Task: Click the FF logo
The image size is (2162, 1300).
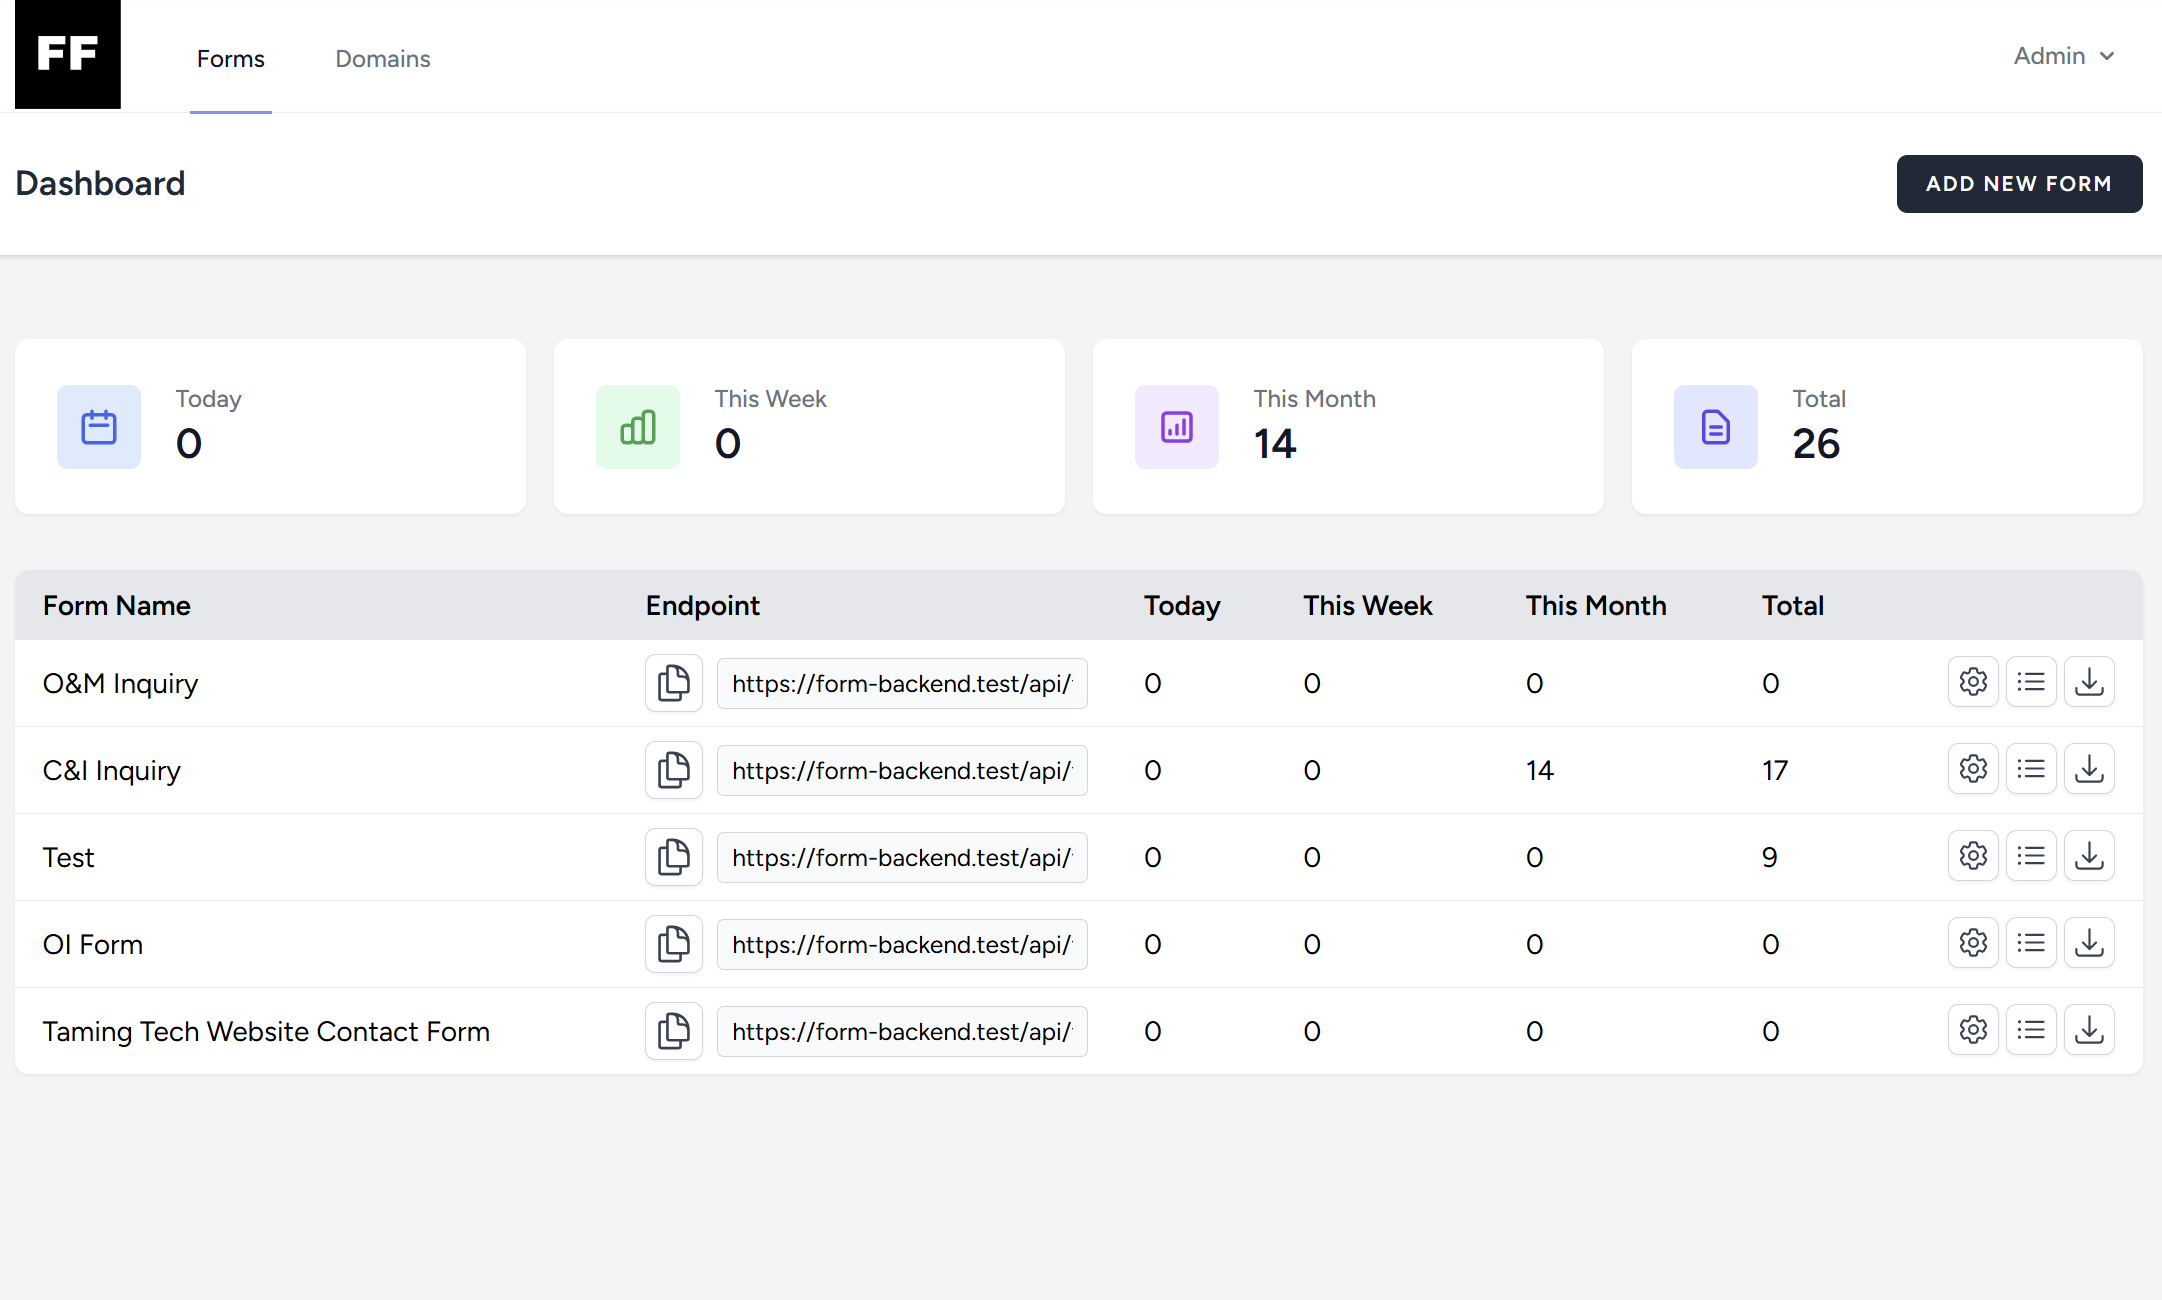Action: tap(67, 55)
